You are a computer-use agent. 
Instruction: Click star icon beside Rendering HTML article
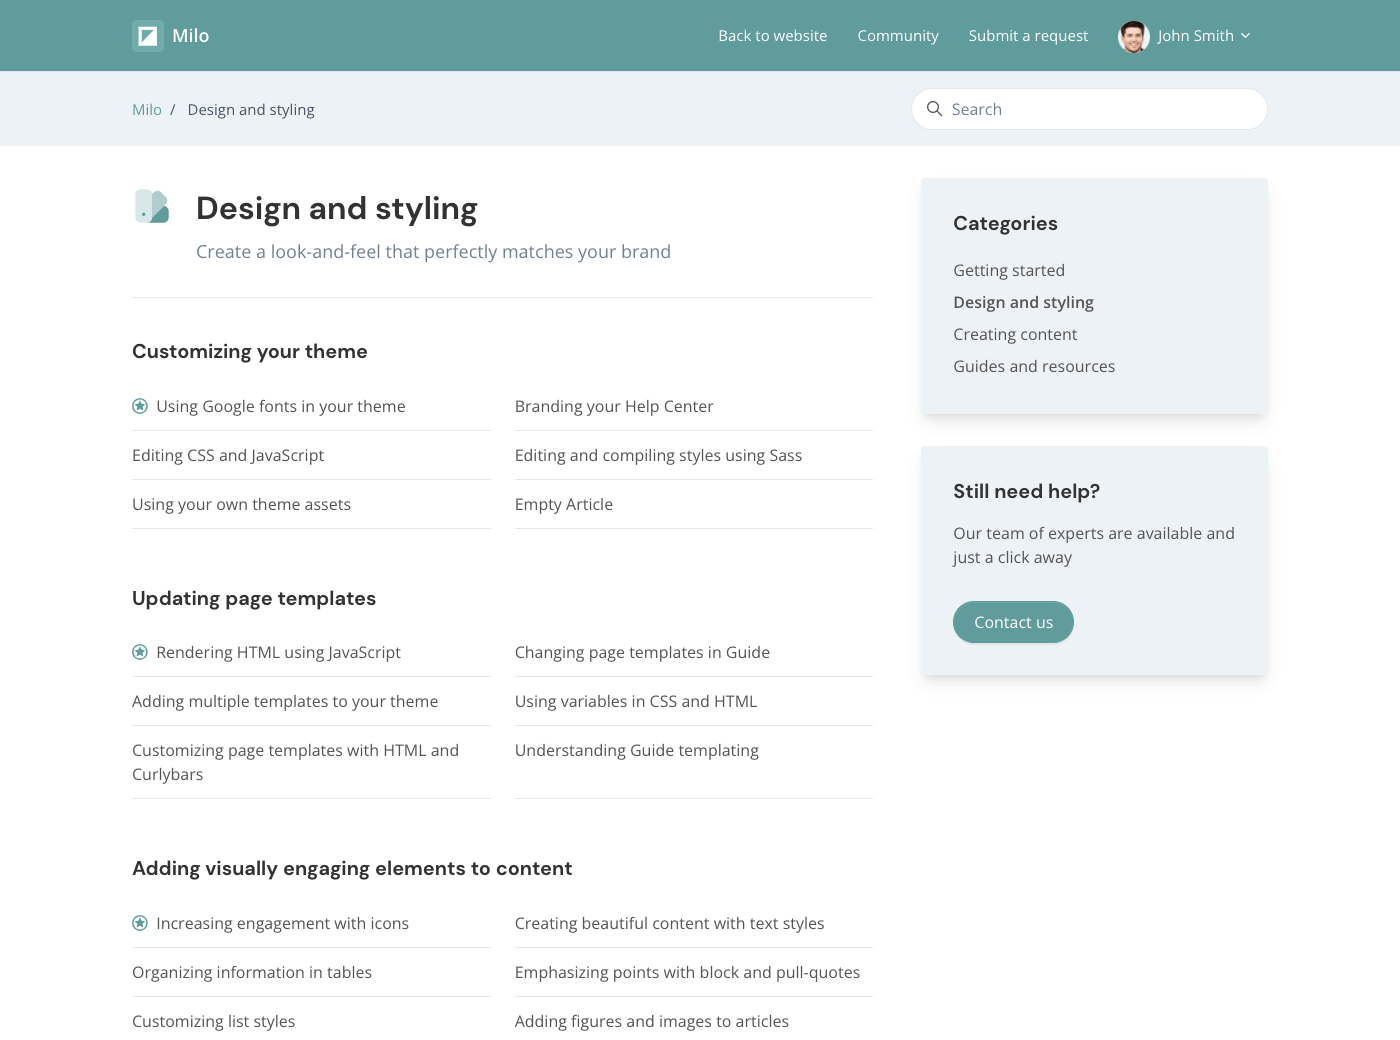[x=140, y=652]
